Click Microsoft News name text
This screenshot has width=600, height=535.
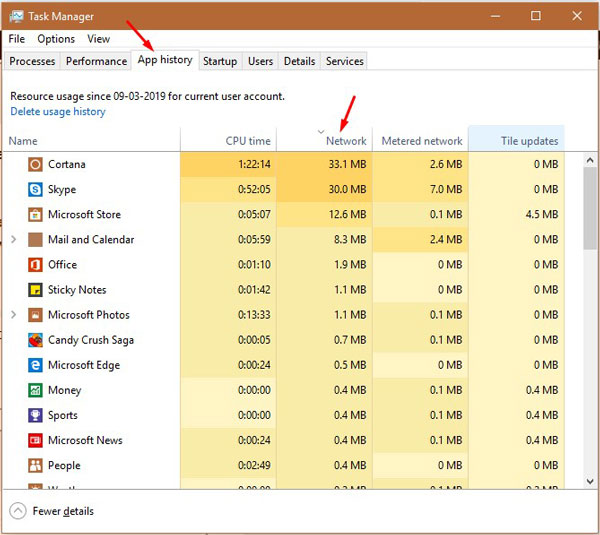click(85, 440)
